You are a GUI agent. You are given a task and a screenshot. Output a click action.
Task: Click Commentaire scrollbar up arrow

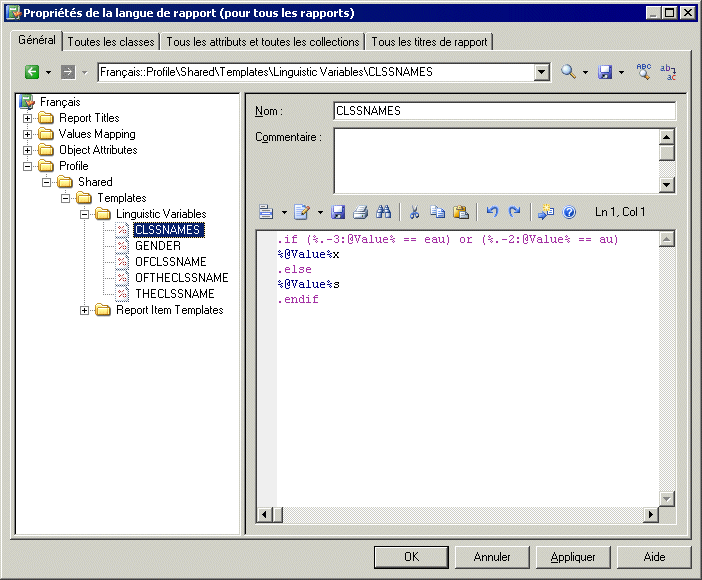(667, 137)
